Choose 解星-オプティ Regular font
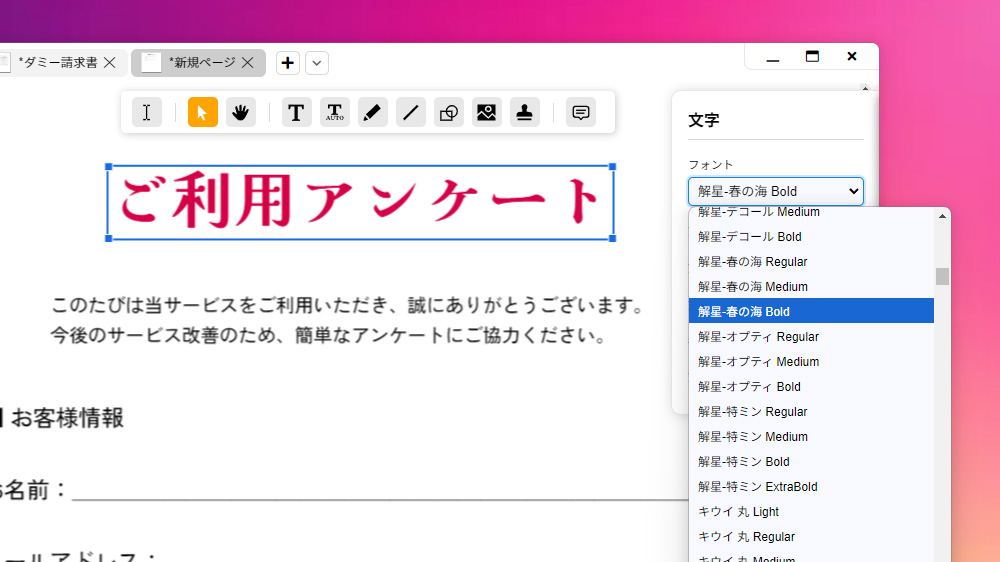 point(758,337)
